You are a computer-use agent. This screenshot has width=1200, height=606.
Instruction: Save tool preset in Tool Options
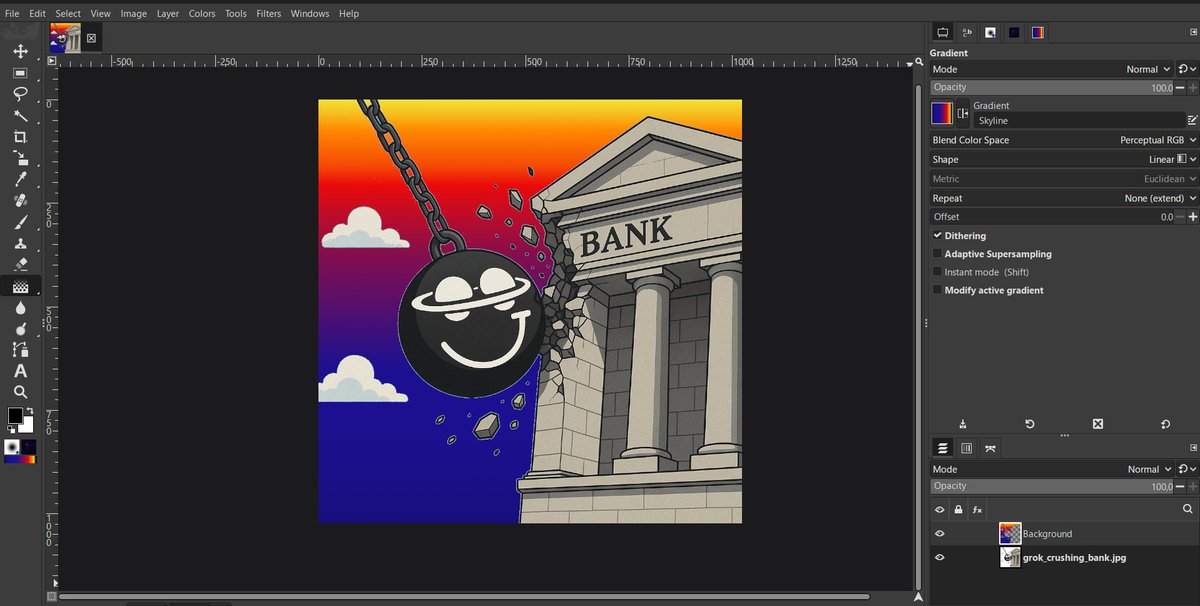(x=962, y=424)
